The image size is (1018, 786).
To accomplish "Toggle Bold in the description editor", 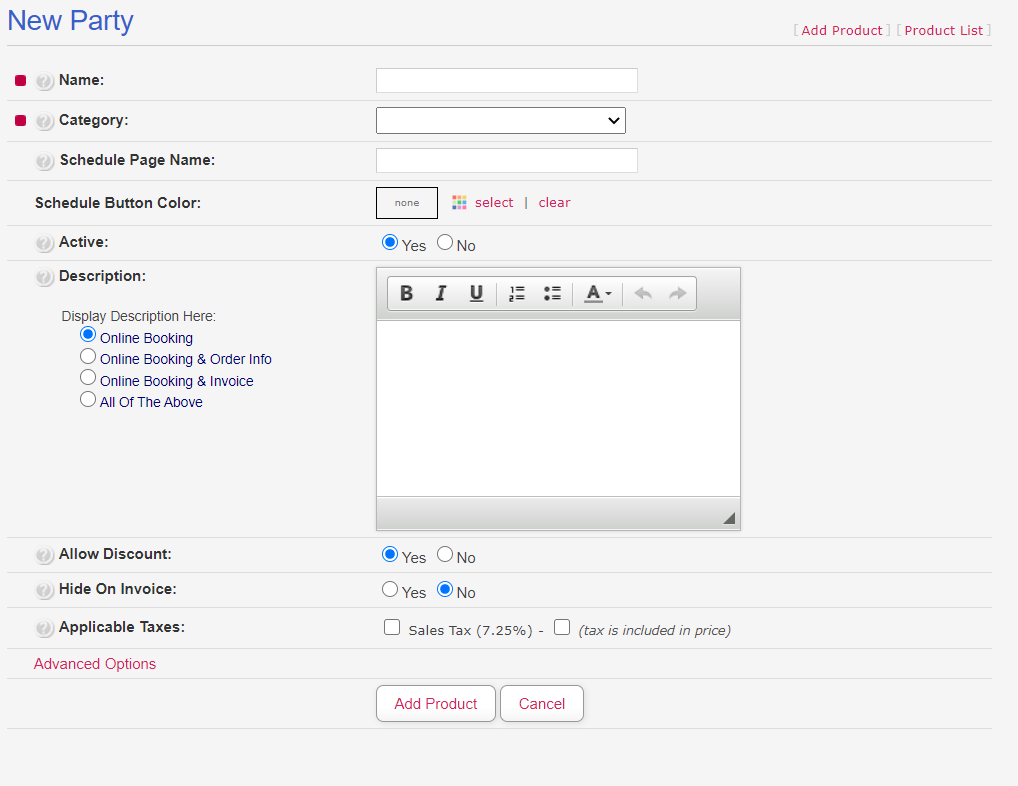I will tap(406, 293).
